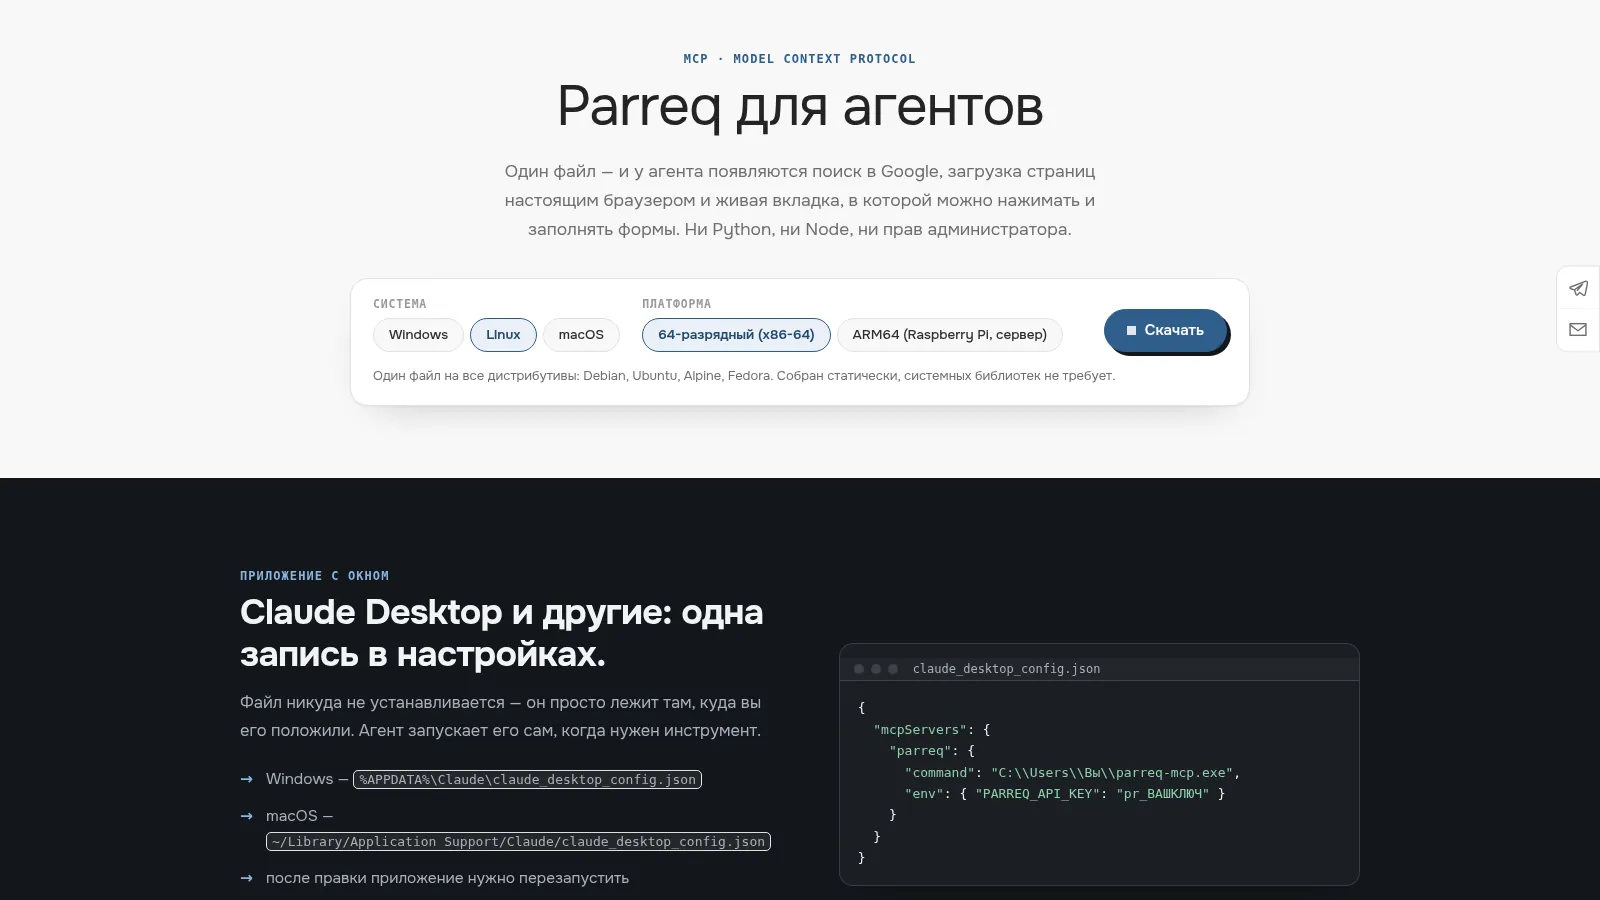Click the после правки приложение перезапустить line
The image size is (1600, 900).
click(x=447, y=878)
